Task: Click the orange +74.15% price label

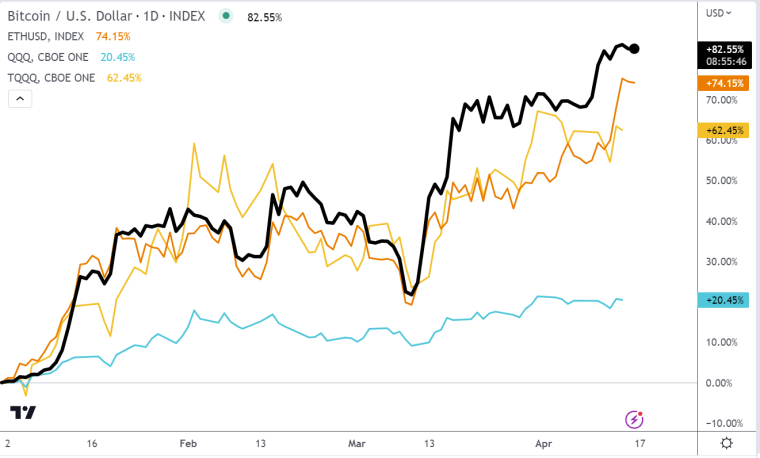Action: tap(723, 84)
